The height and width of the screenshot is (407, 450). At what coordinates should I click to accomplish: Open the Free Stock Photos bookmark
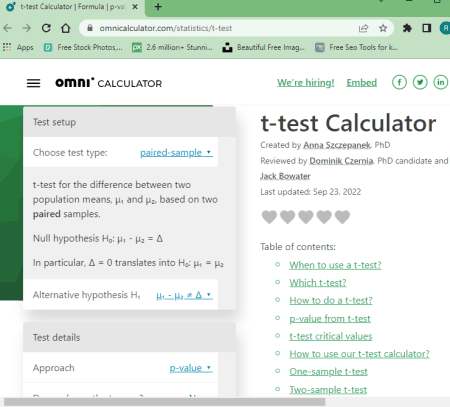[x=83, y=47]
